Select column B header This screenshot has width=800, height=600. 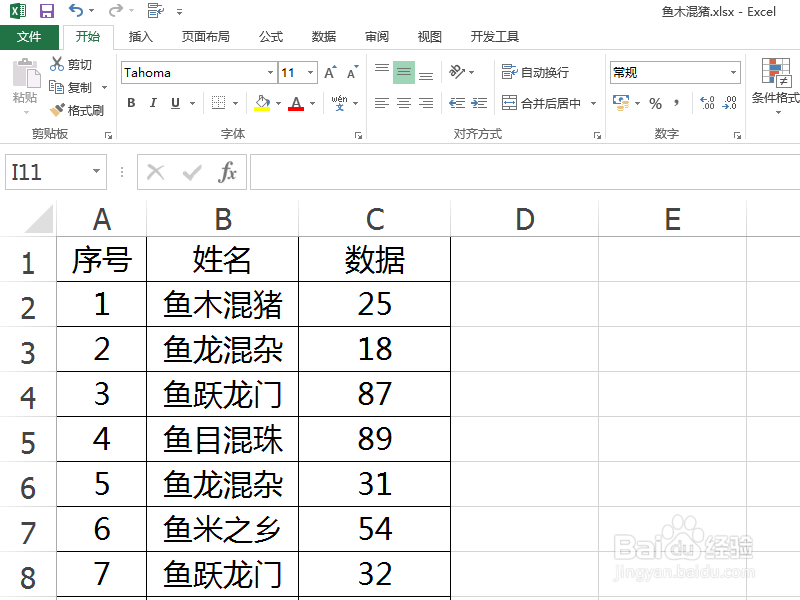[222, 219]
